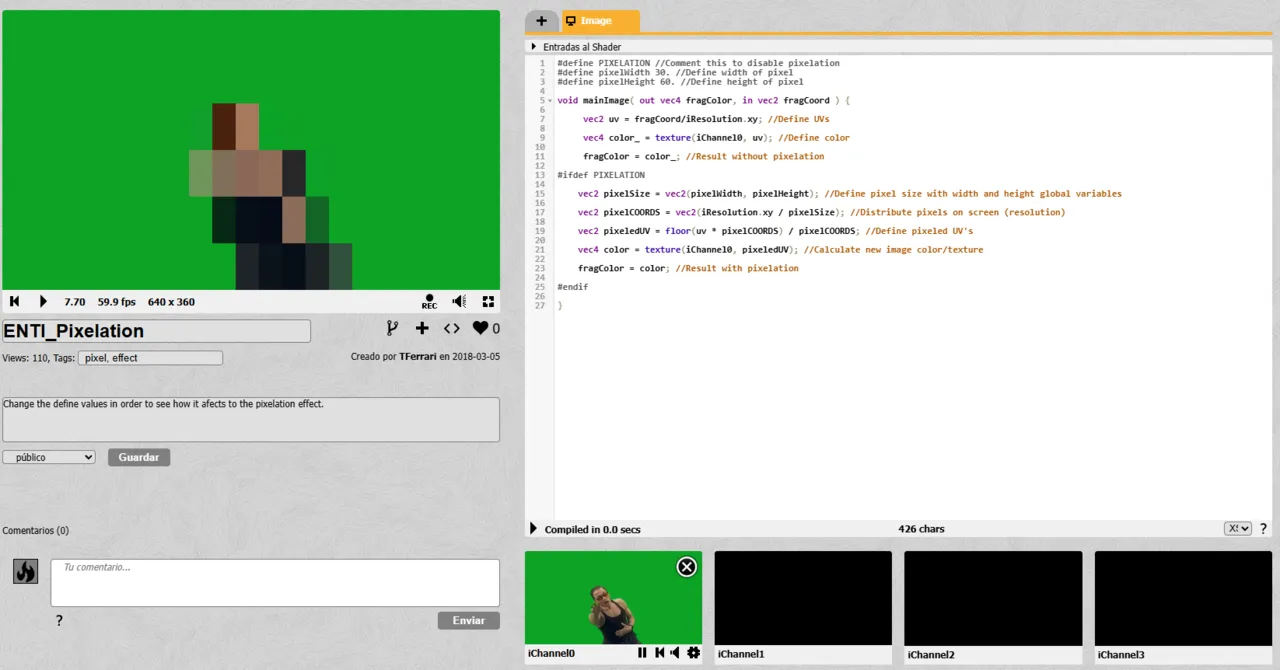Screen dimensions: 1280x670
Task: Fork this shader
Action: click(392, 328)
